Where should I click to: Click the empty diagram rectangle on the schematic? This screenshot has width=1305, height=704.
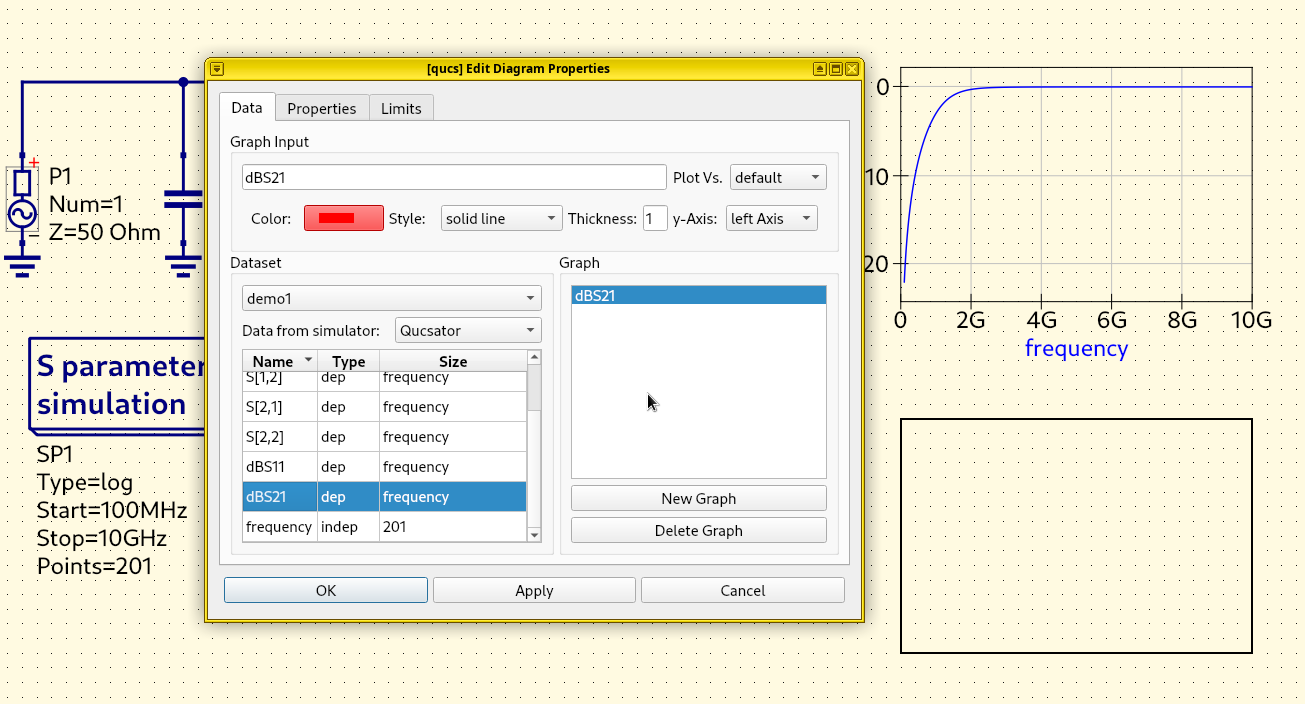pyautogui.click(x=1076, y=536)
